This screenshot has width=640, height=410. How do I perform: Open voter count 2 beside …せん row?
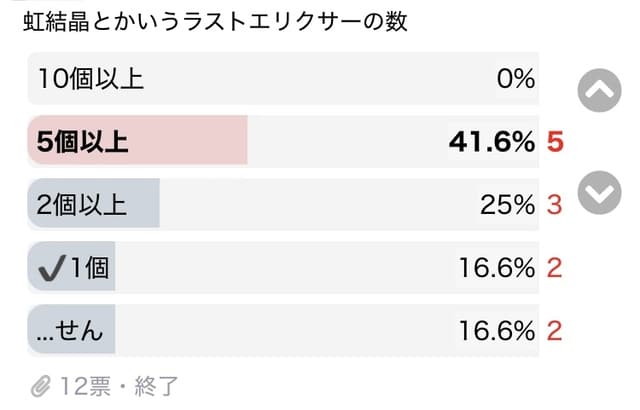(x=555, y=329)
